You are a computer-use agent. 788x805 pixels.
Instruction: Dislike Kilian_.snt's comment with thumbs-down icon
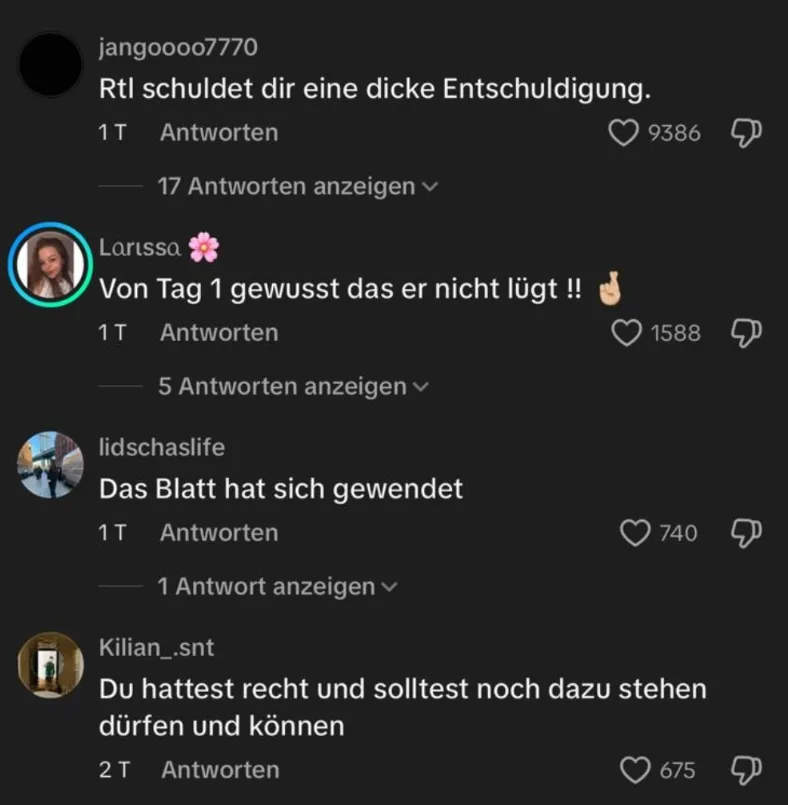(x=746, y=770)
